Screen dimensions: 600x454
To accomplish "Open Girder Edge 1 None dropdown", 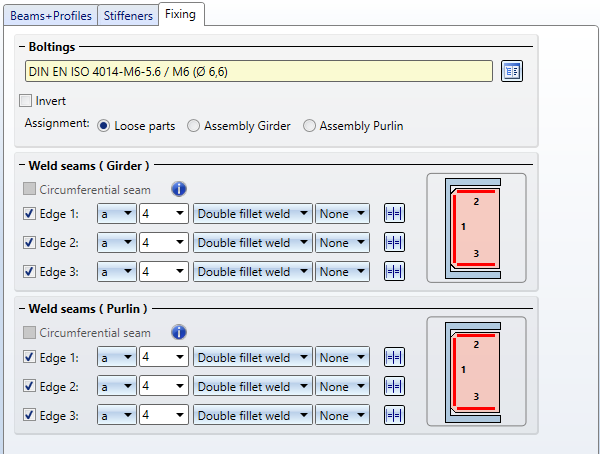I will pos(342,214).
